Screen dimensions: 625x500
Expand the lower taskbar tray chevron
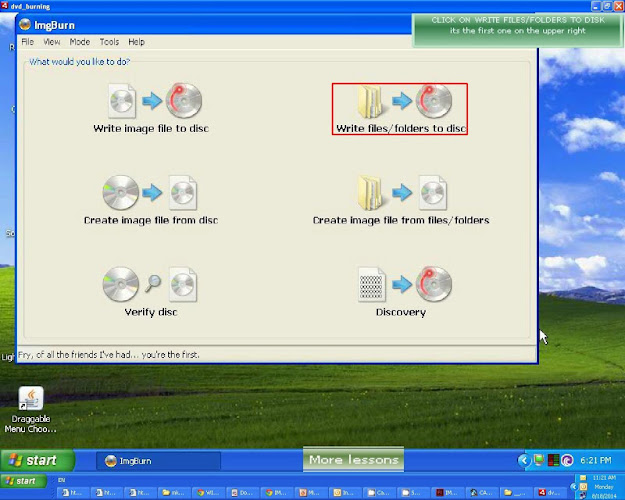pos(573,486)
